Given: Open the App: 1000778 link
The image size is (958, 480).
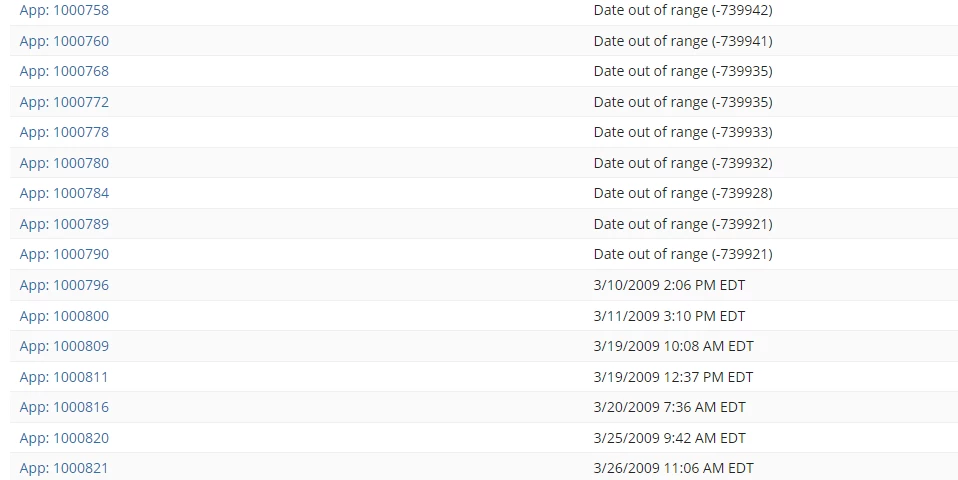Looking at the screenshot, I should (x=64, y=133).
